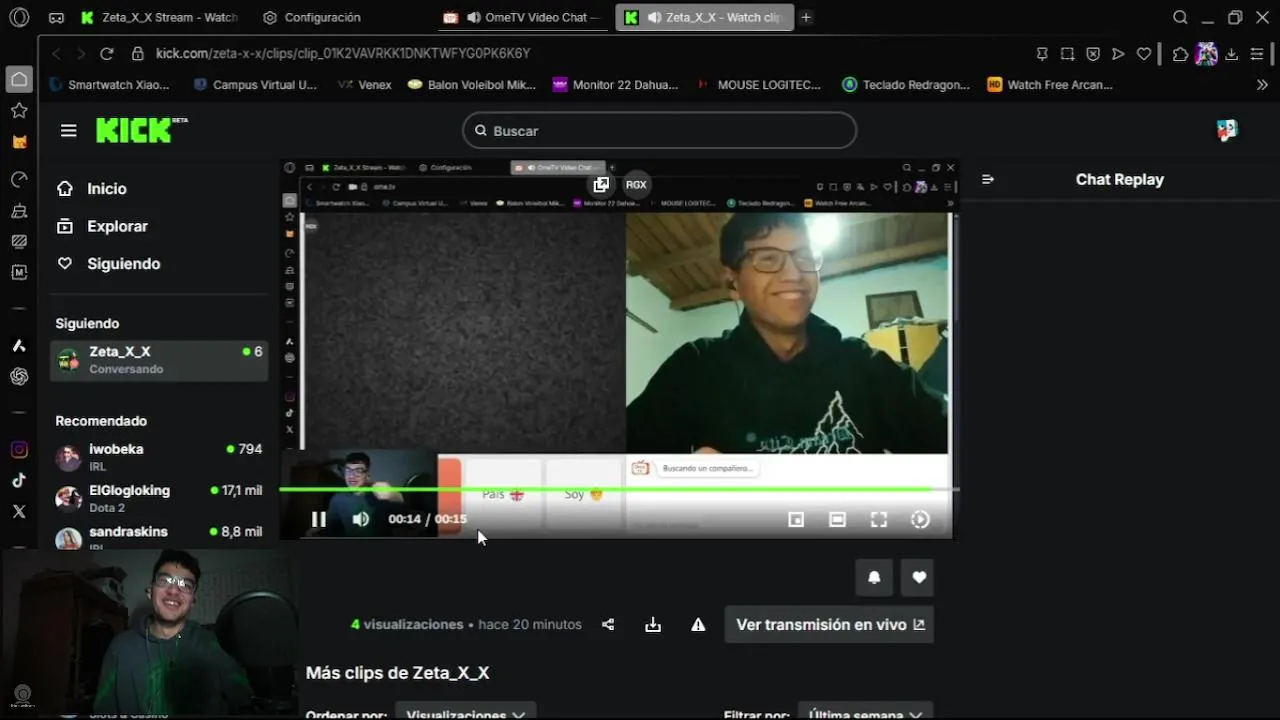Open followed channel Zeta_X_X
1280x720 pixels.
coord(159,360)
